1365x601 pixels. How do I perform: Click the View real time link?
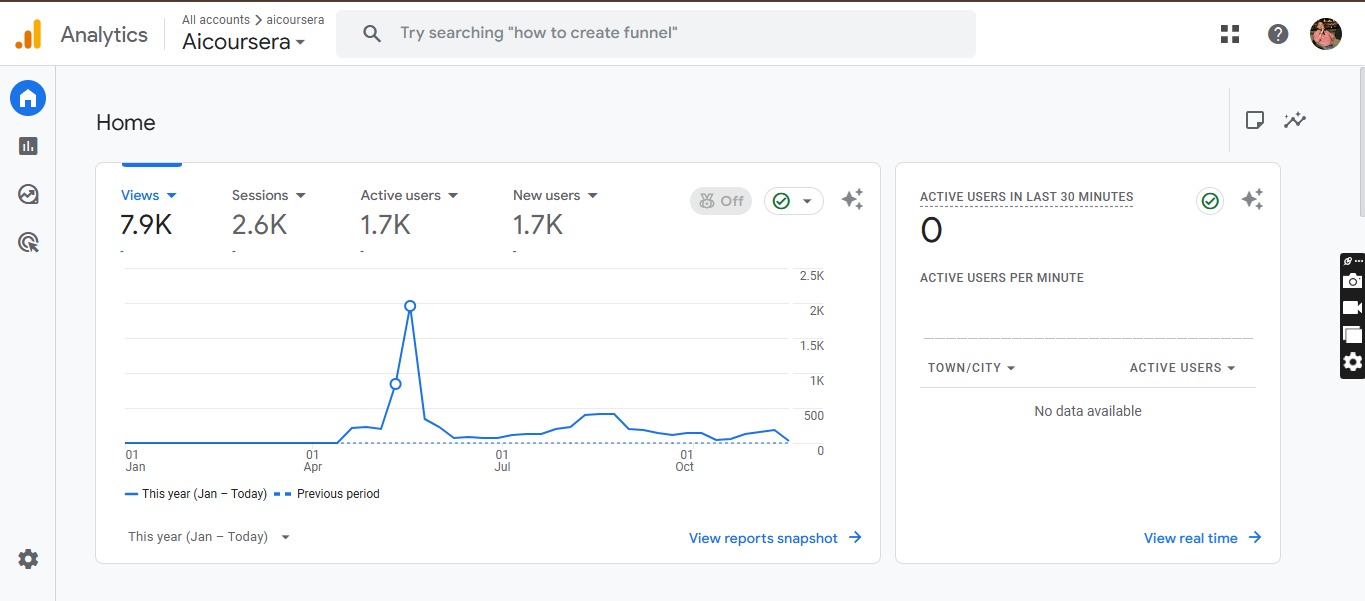coord(1202,538)
